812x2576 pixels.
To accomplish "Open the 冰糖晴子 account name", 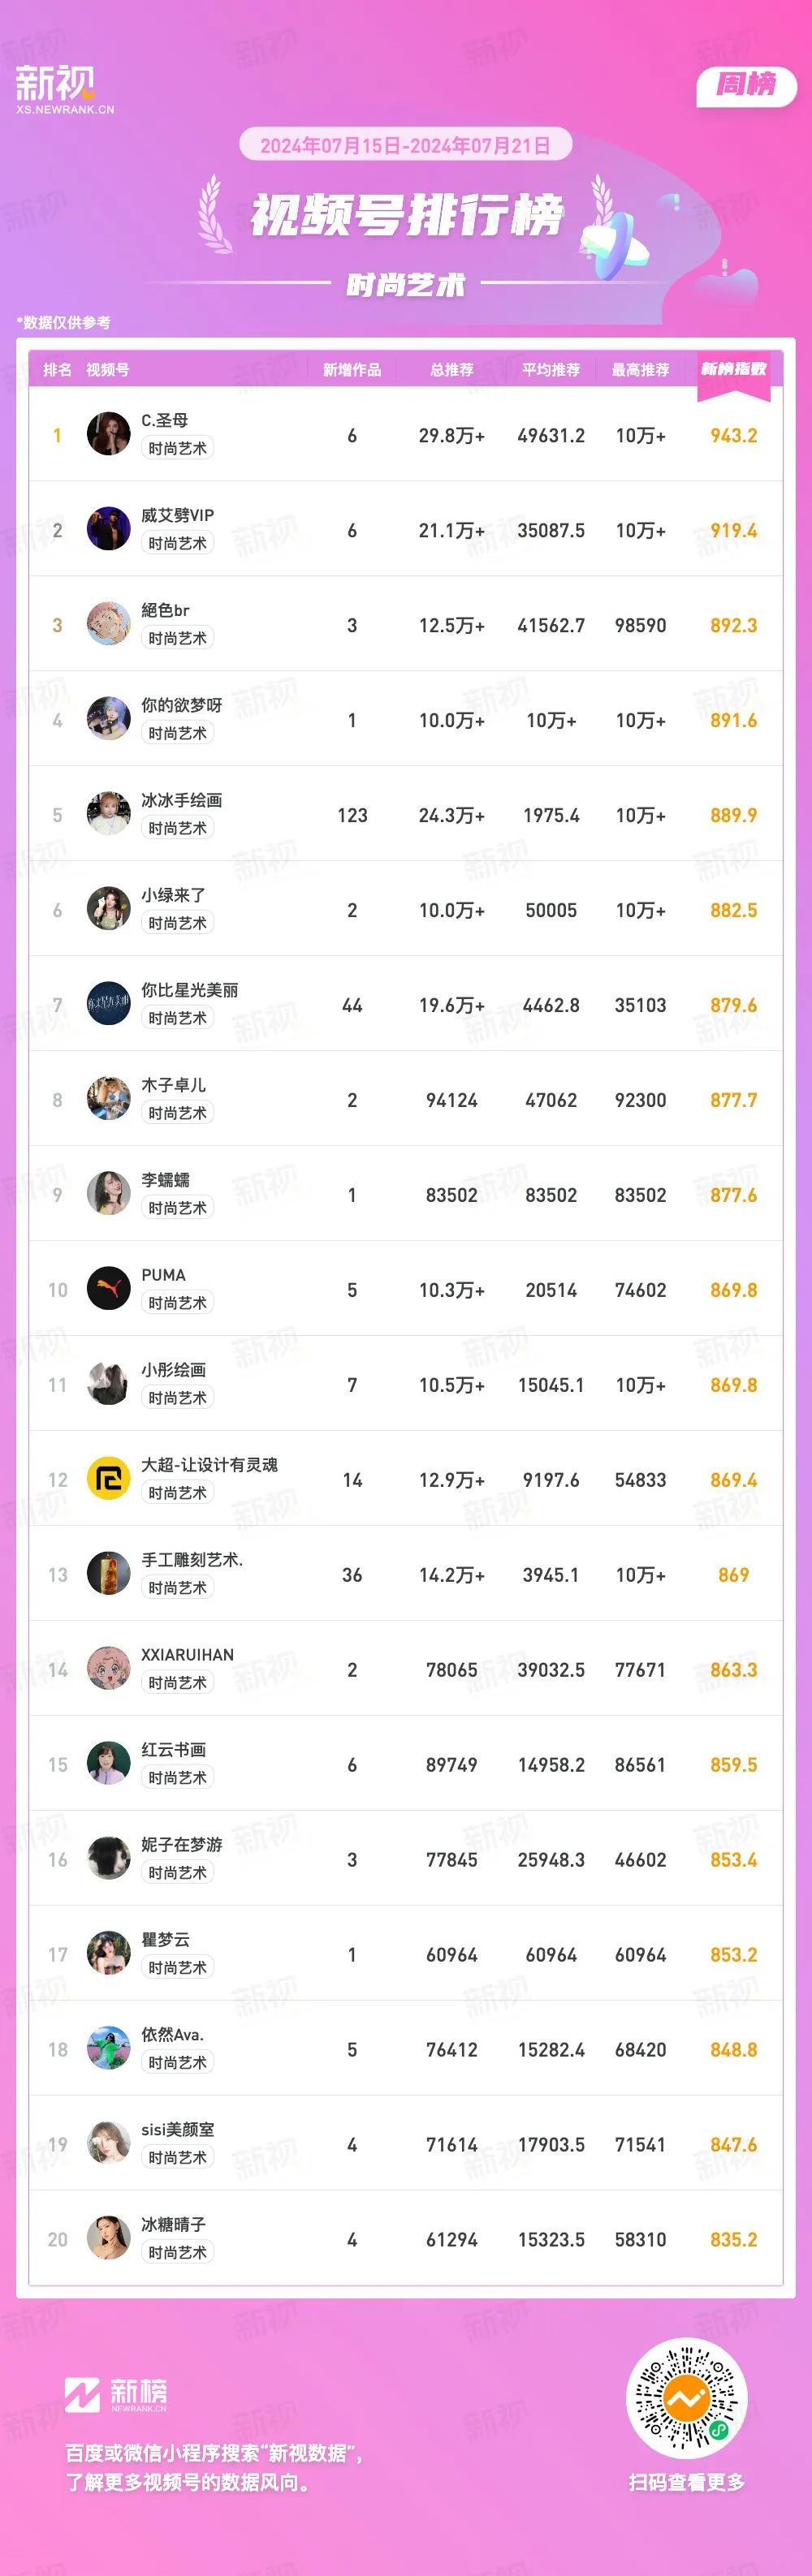I will (174, 2225).
